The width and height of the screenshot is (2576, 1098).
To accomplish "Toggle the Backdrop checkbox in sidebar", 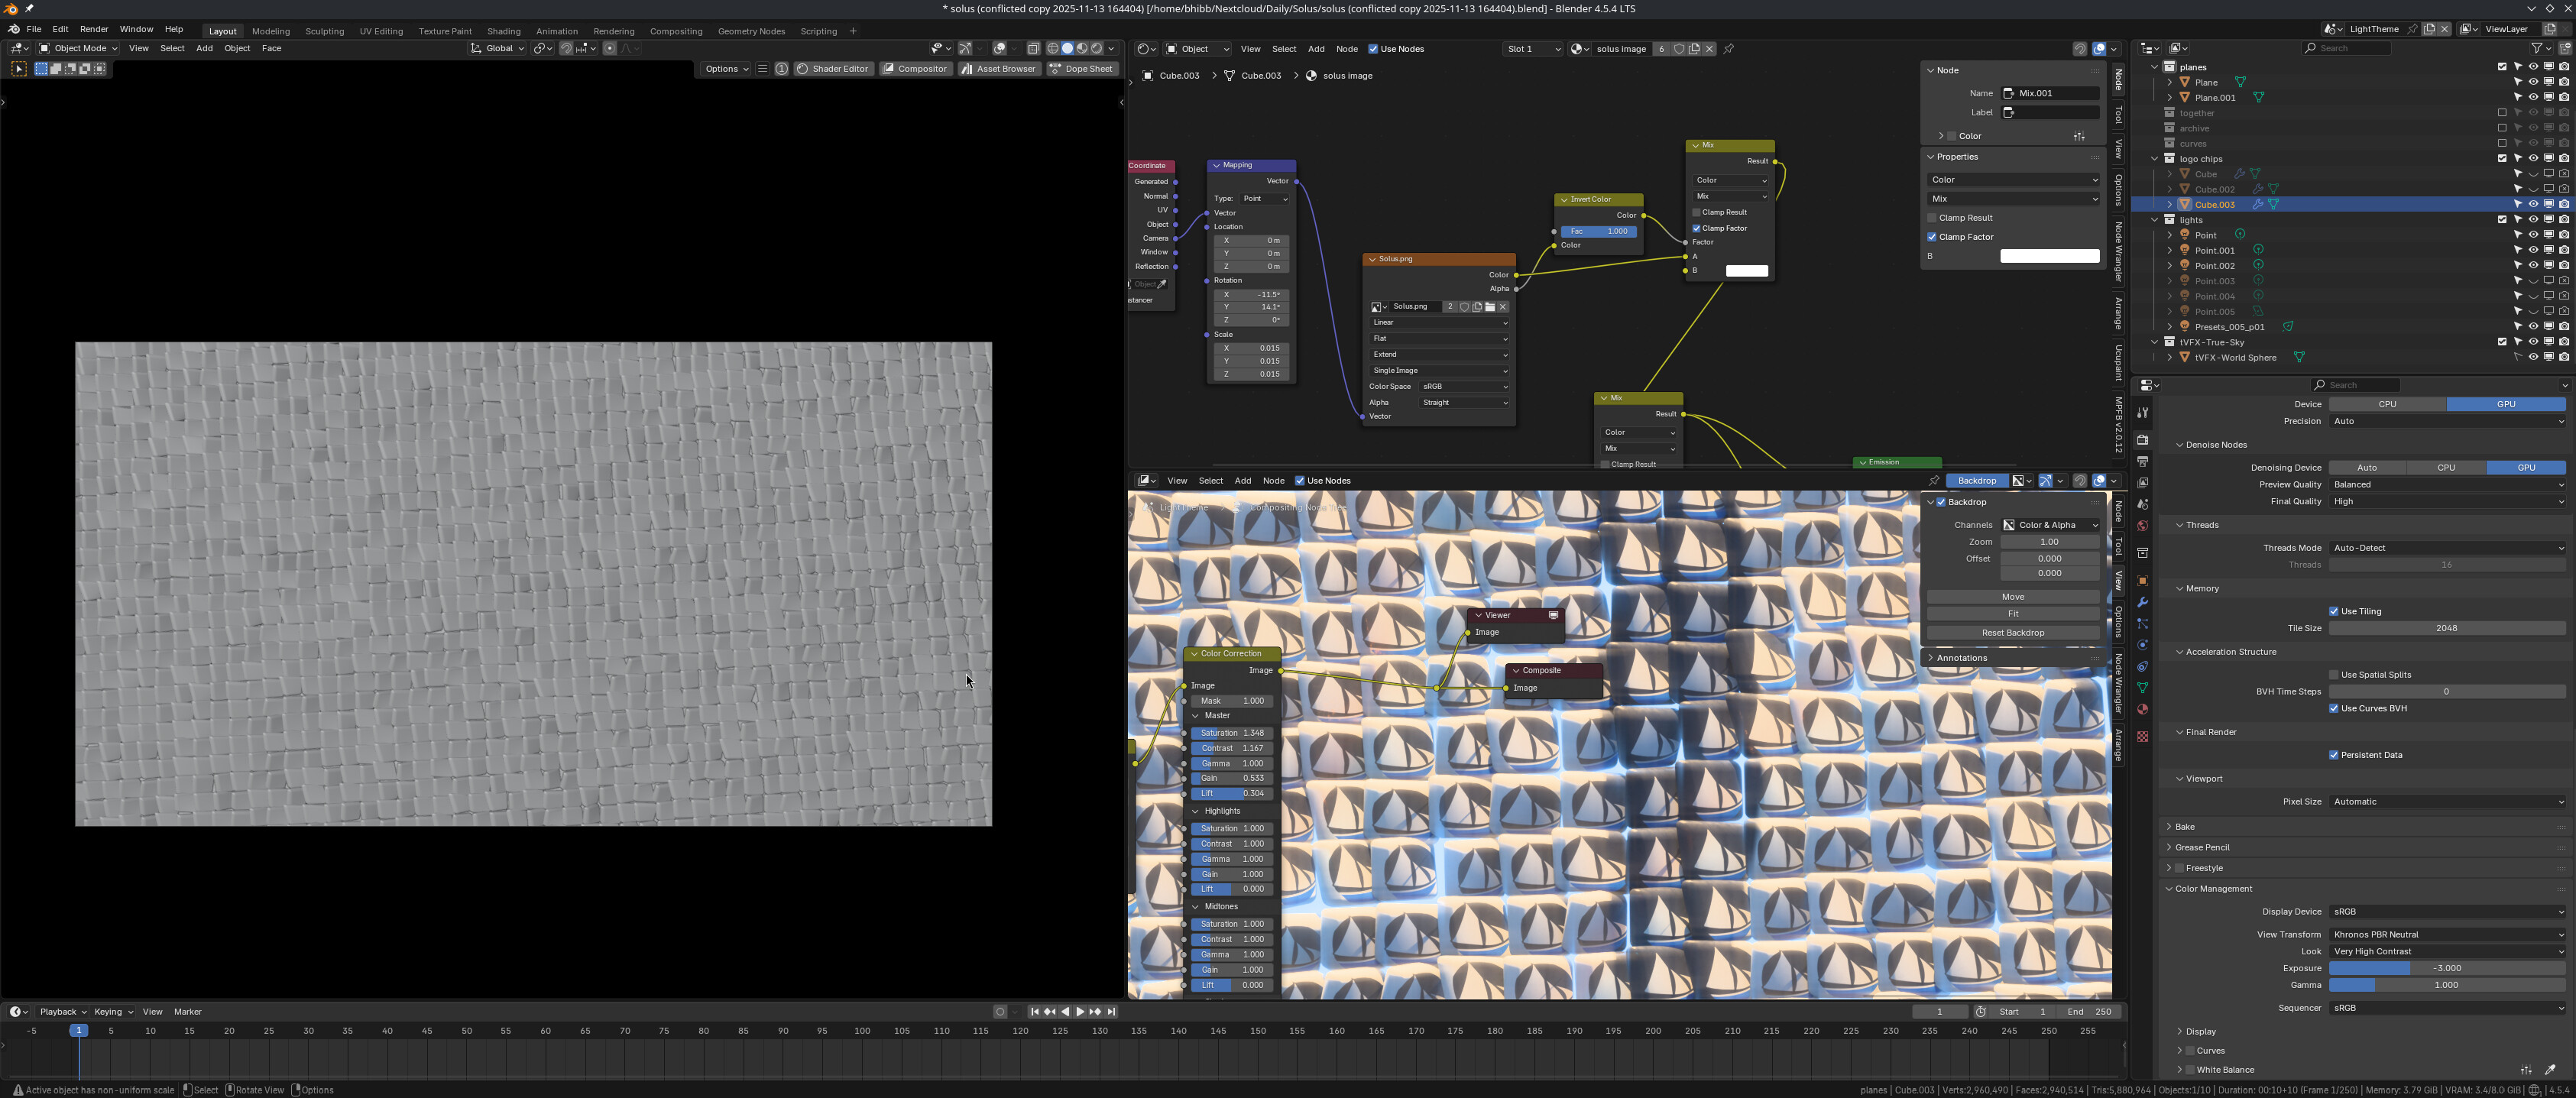I will [x=1941, y=502].
